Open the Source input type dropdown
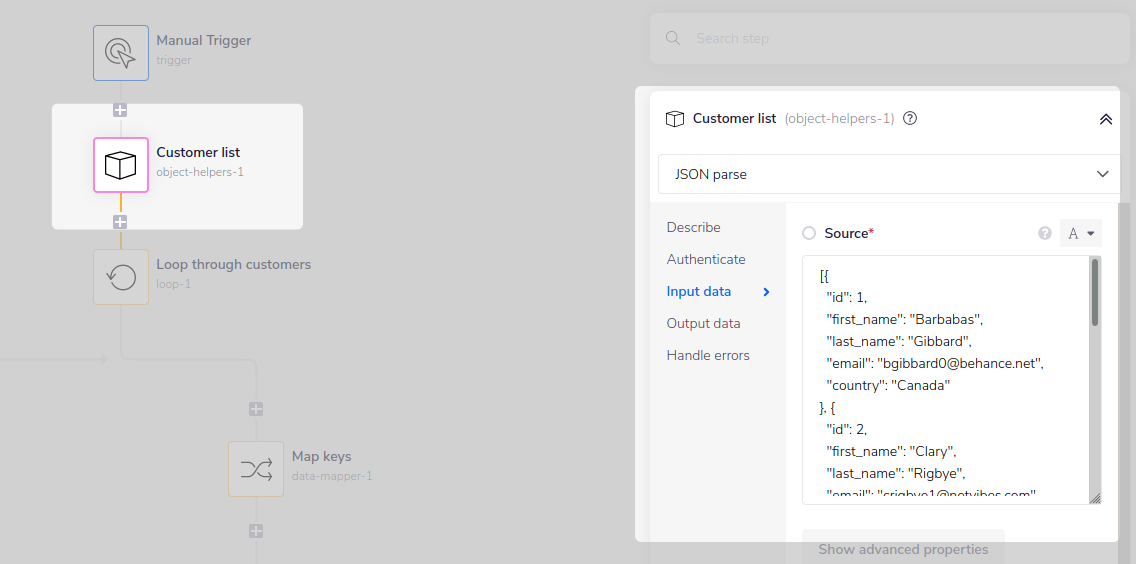Image resolution: width=1136 pixels, height=564 pixels. 1081,233
